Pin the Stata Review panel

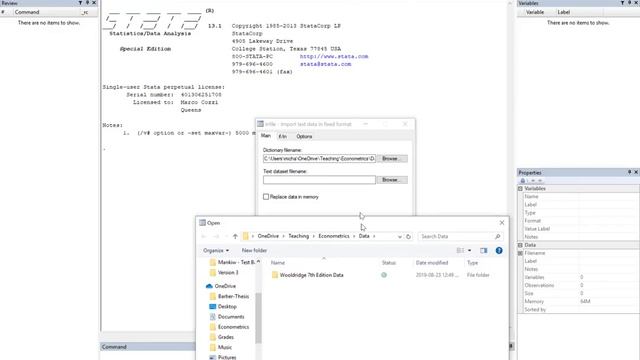[87, 3]
